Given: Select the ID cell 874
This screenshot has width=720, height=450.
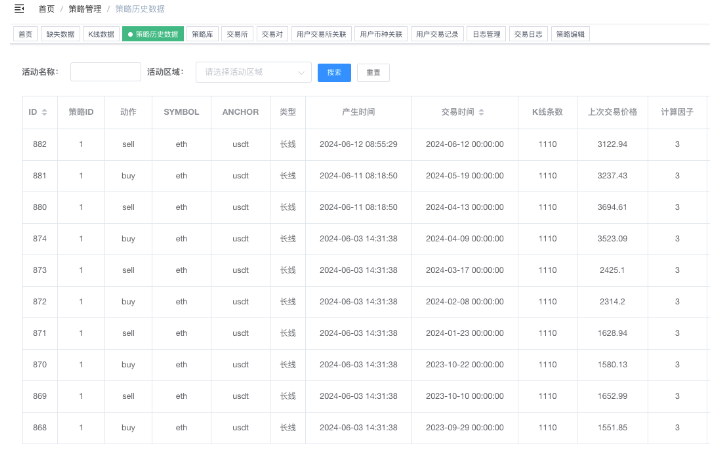Looking at the screenshot, I should point(39,239).
